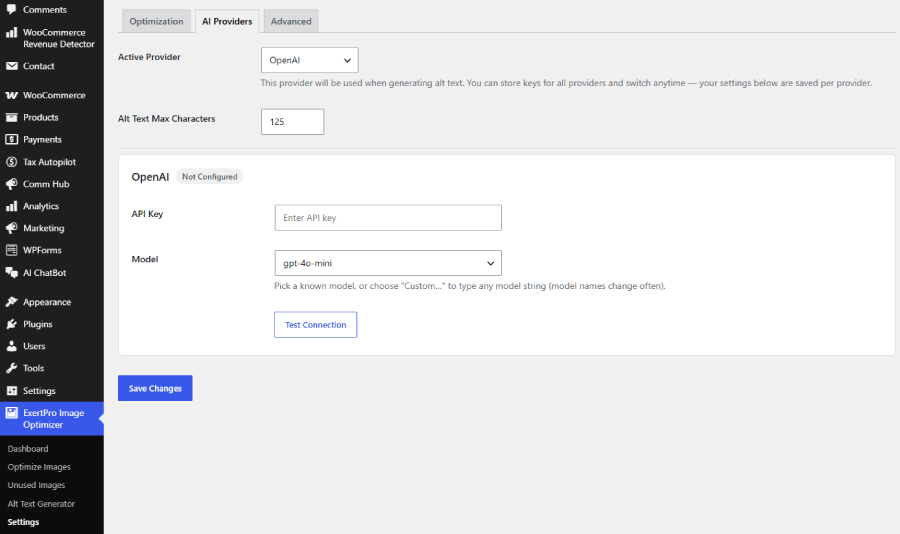
Task: Click the Marketing megaphone icon
Action: click(x=11, y=228)
